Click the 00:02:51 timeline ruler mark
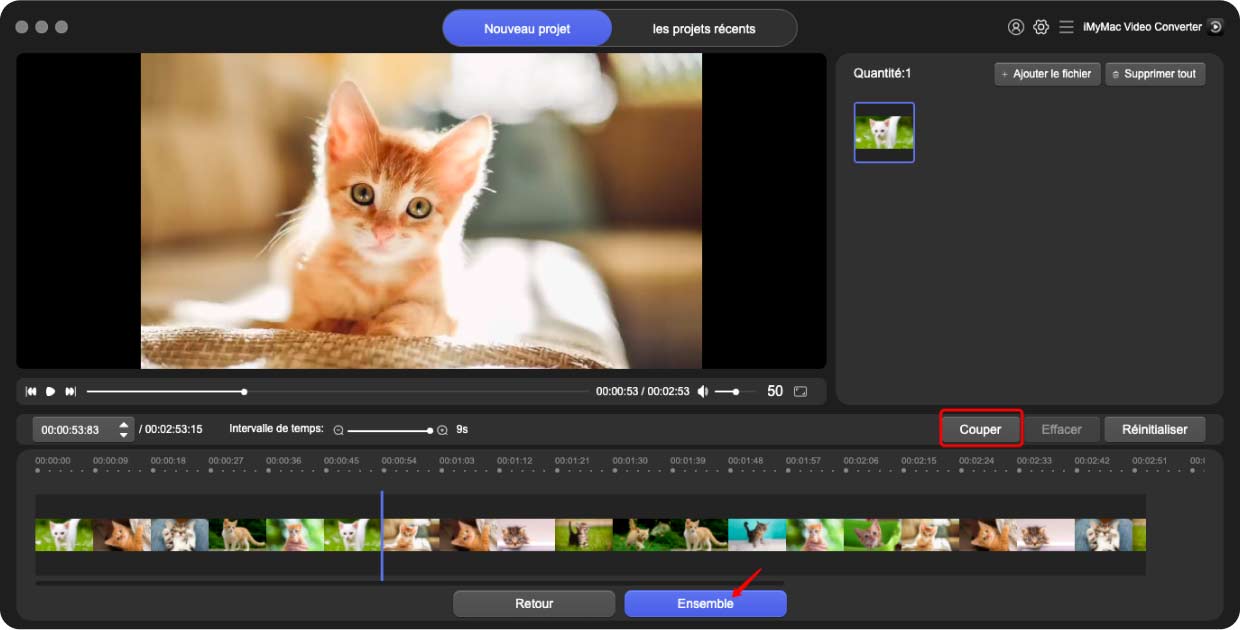Screen dimensions: 1240x630 [x=1150, y=461]
